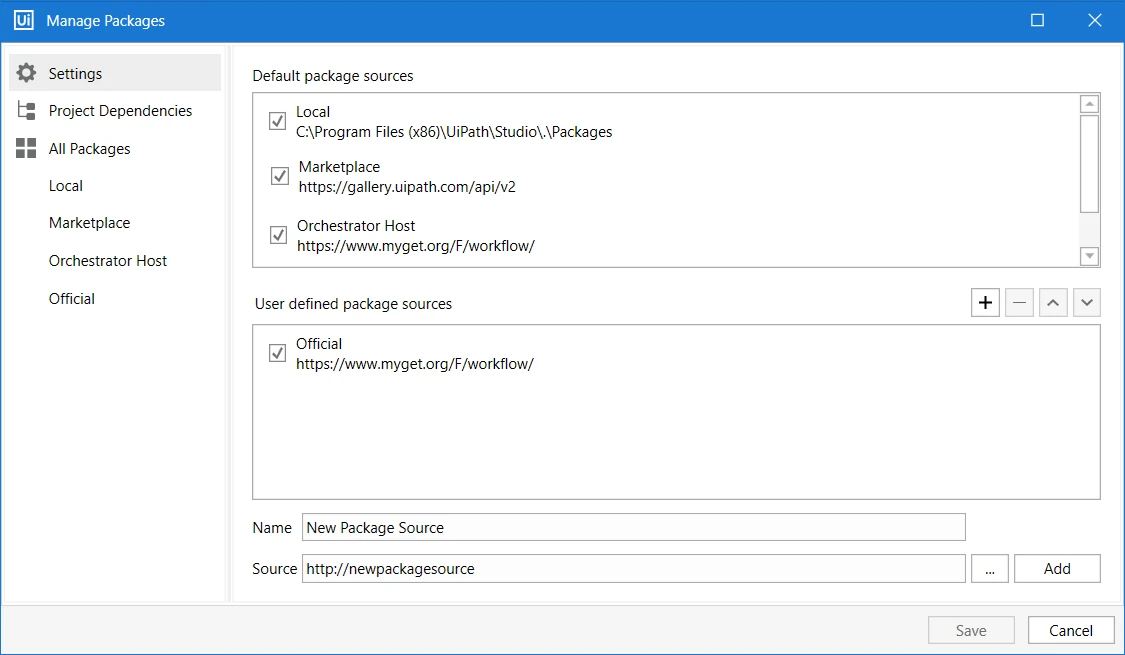Disable the Official user defined source checkbox

click(x=277, y=353)
